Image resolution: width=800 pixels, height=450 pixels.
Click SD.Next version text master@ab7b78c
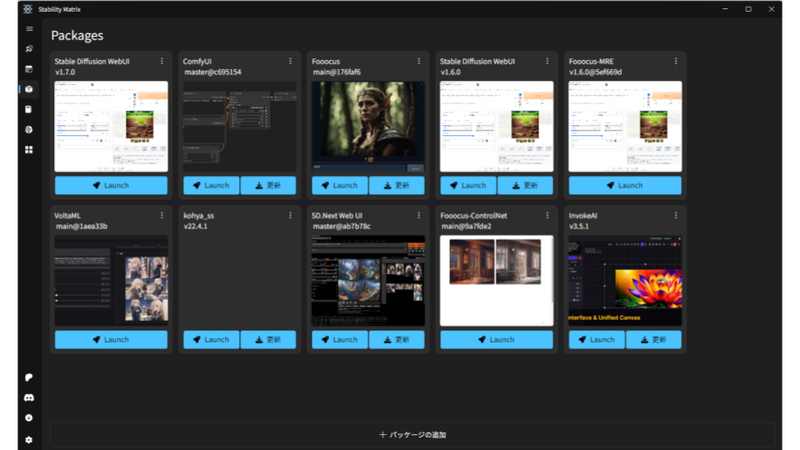(x=341, y=226)
